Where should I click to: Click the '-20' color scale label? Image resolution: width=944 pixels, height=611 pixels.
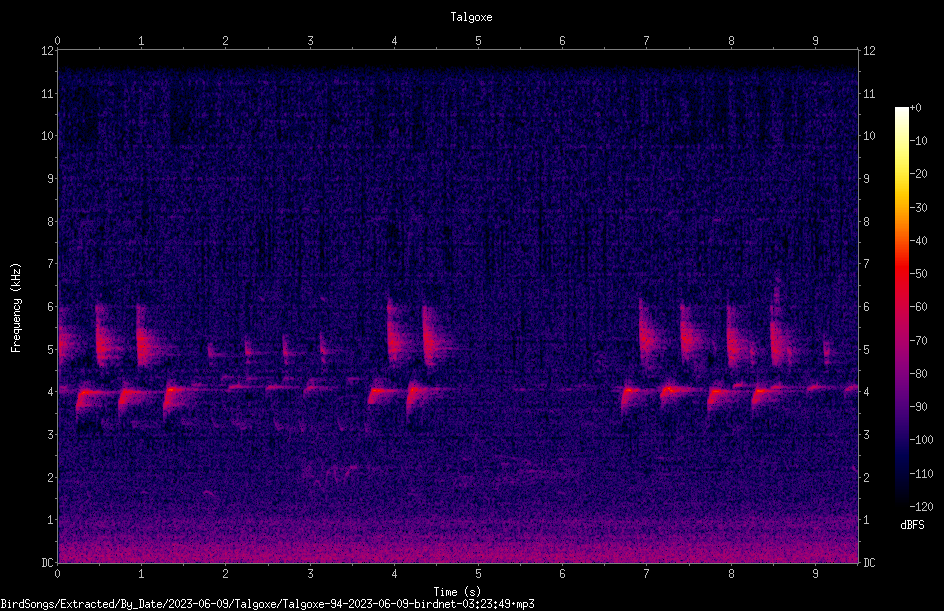click(918, 174)
